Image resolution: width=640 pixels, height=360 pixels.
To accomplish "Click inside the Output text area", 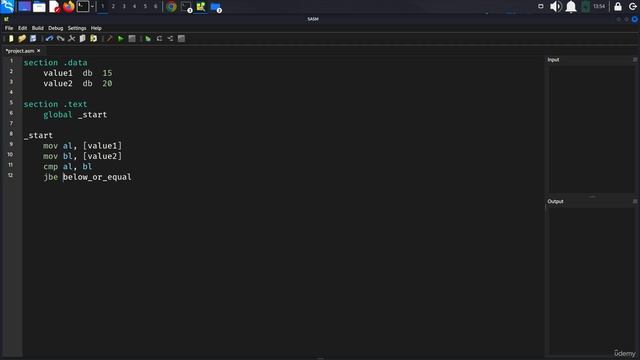I will 591,281.
